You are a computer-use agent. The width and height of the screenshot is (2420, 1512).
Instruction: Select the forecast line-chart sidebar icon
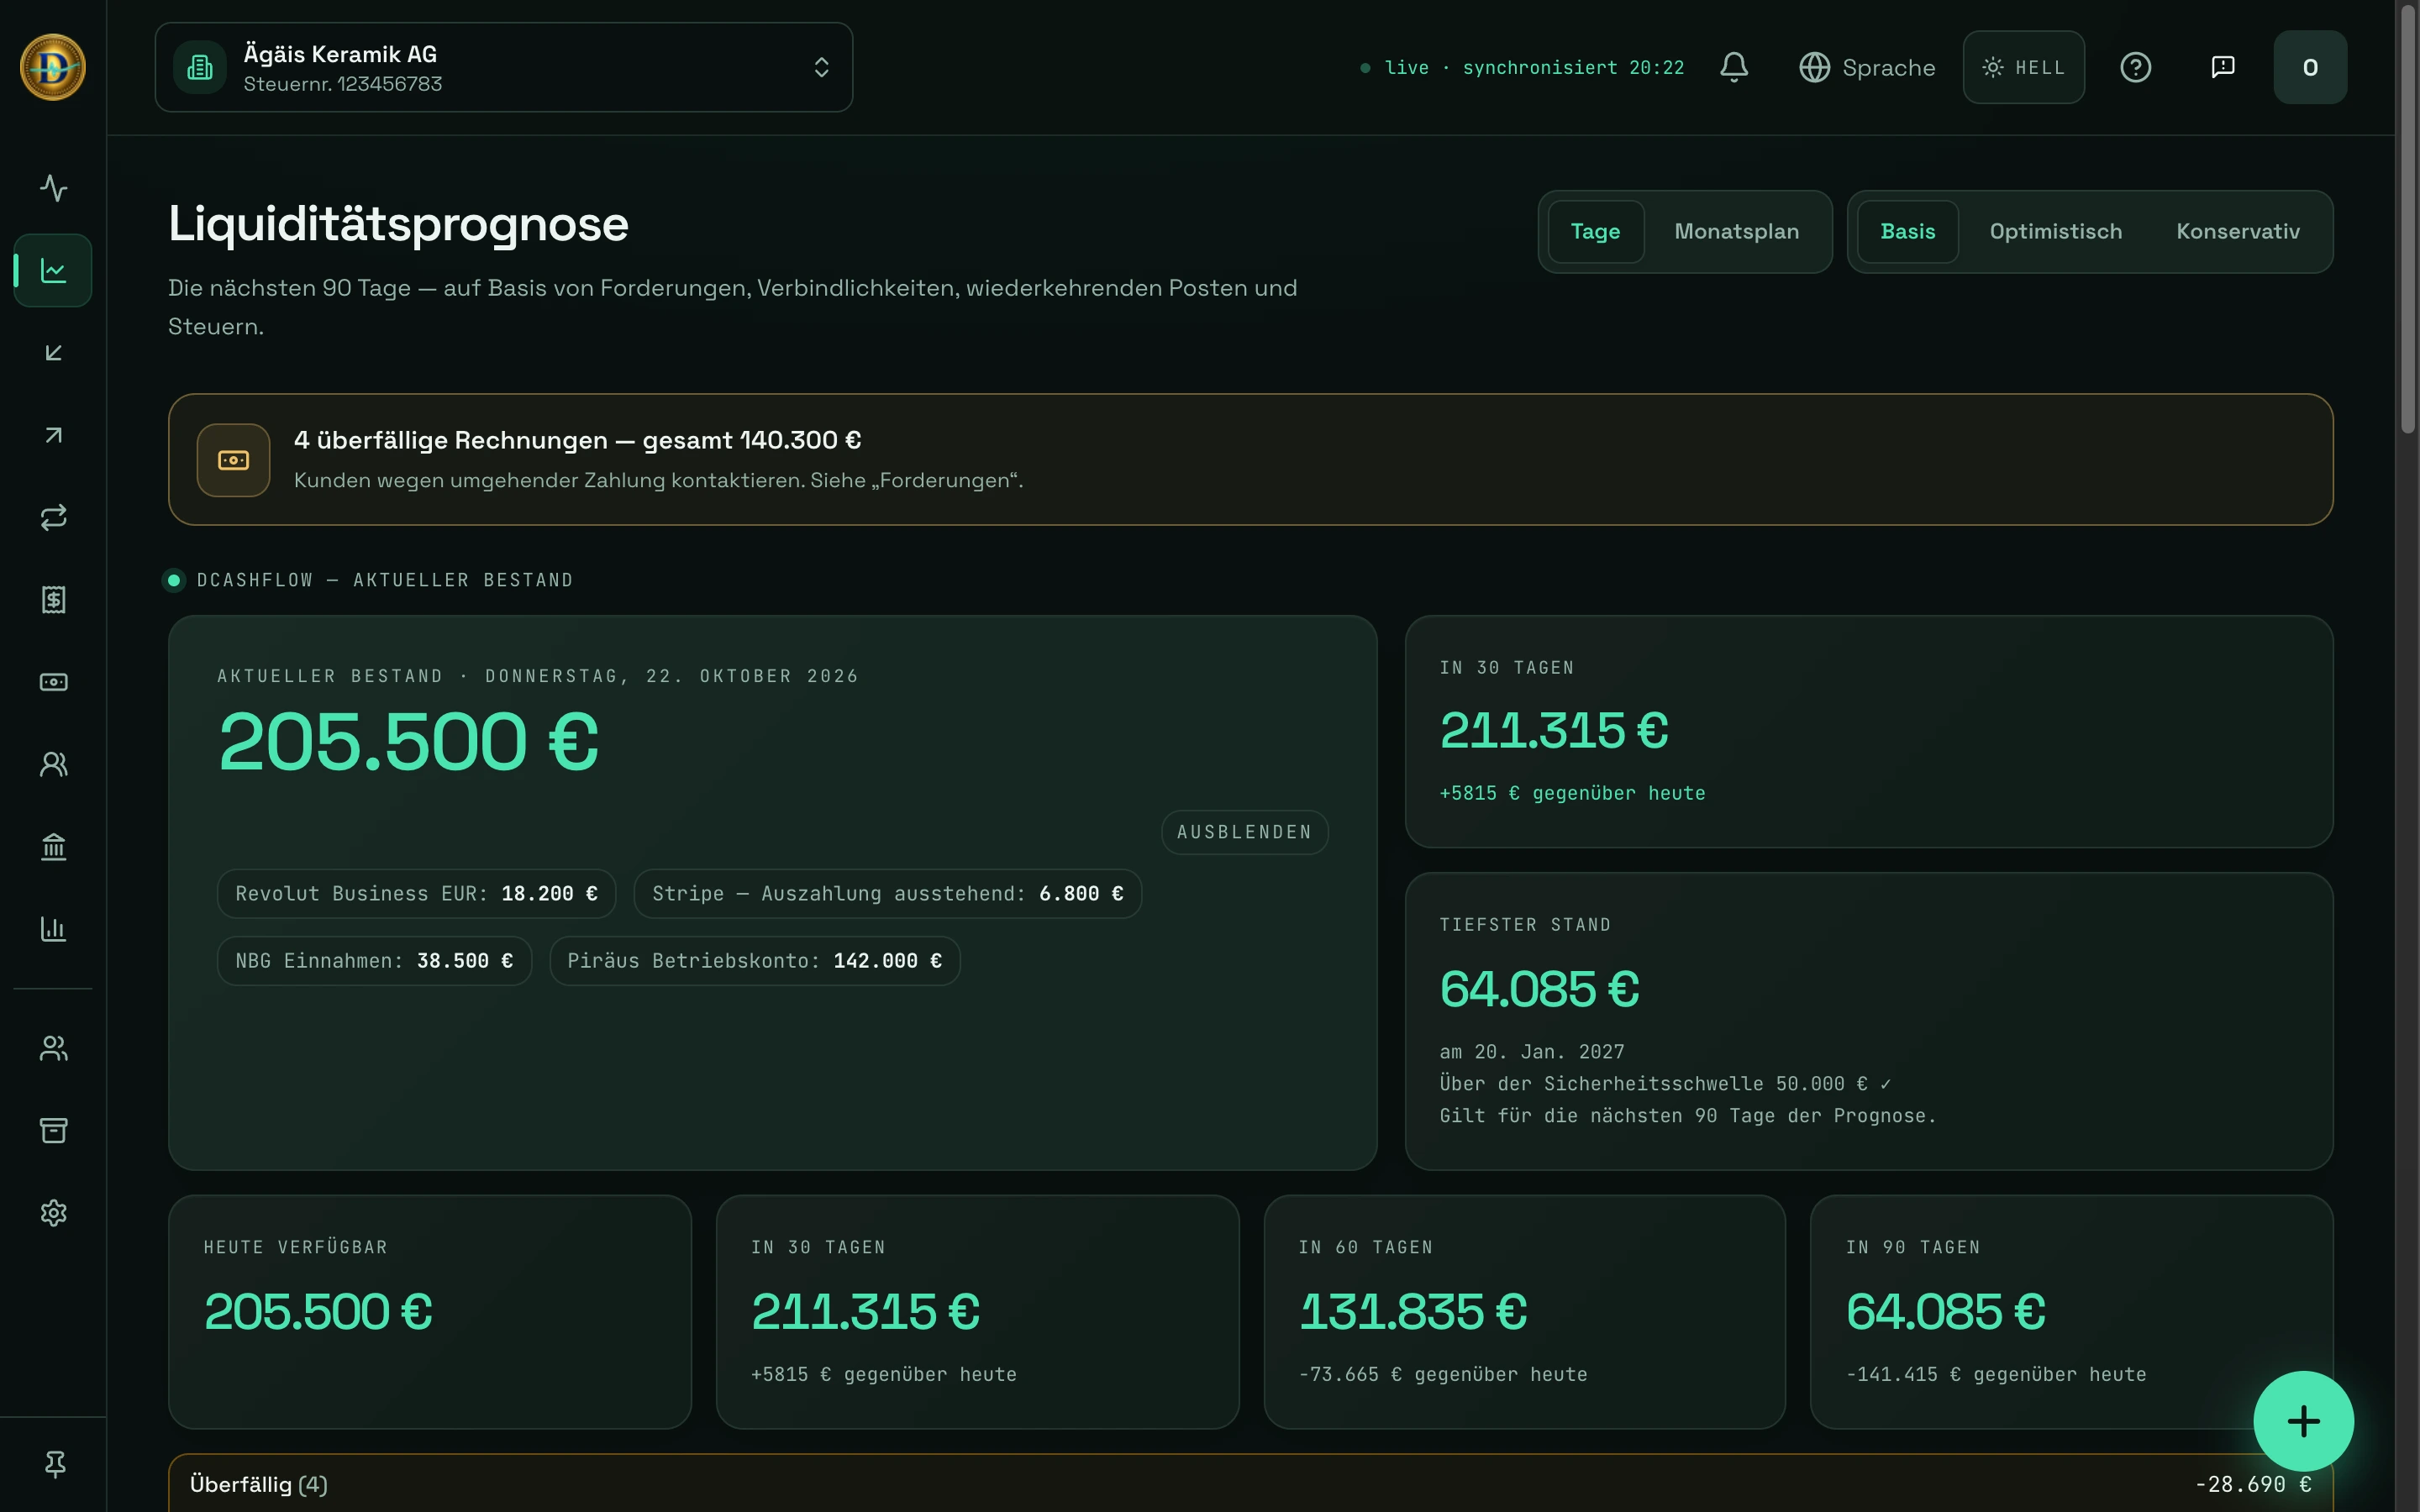[x=53, y=270]
